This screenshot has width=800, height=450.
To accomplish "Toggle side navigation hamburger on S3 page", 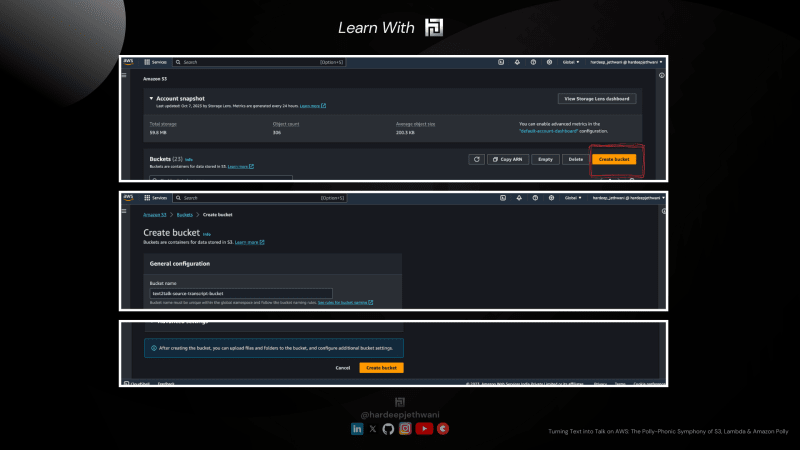I will pyautogui.click(x=124, y=75).
